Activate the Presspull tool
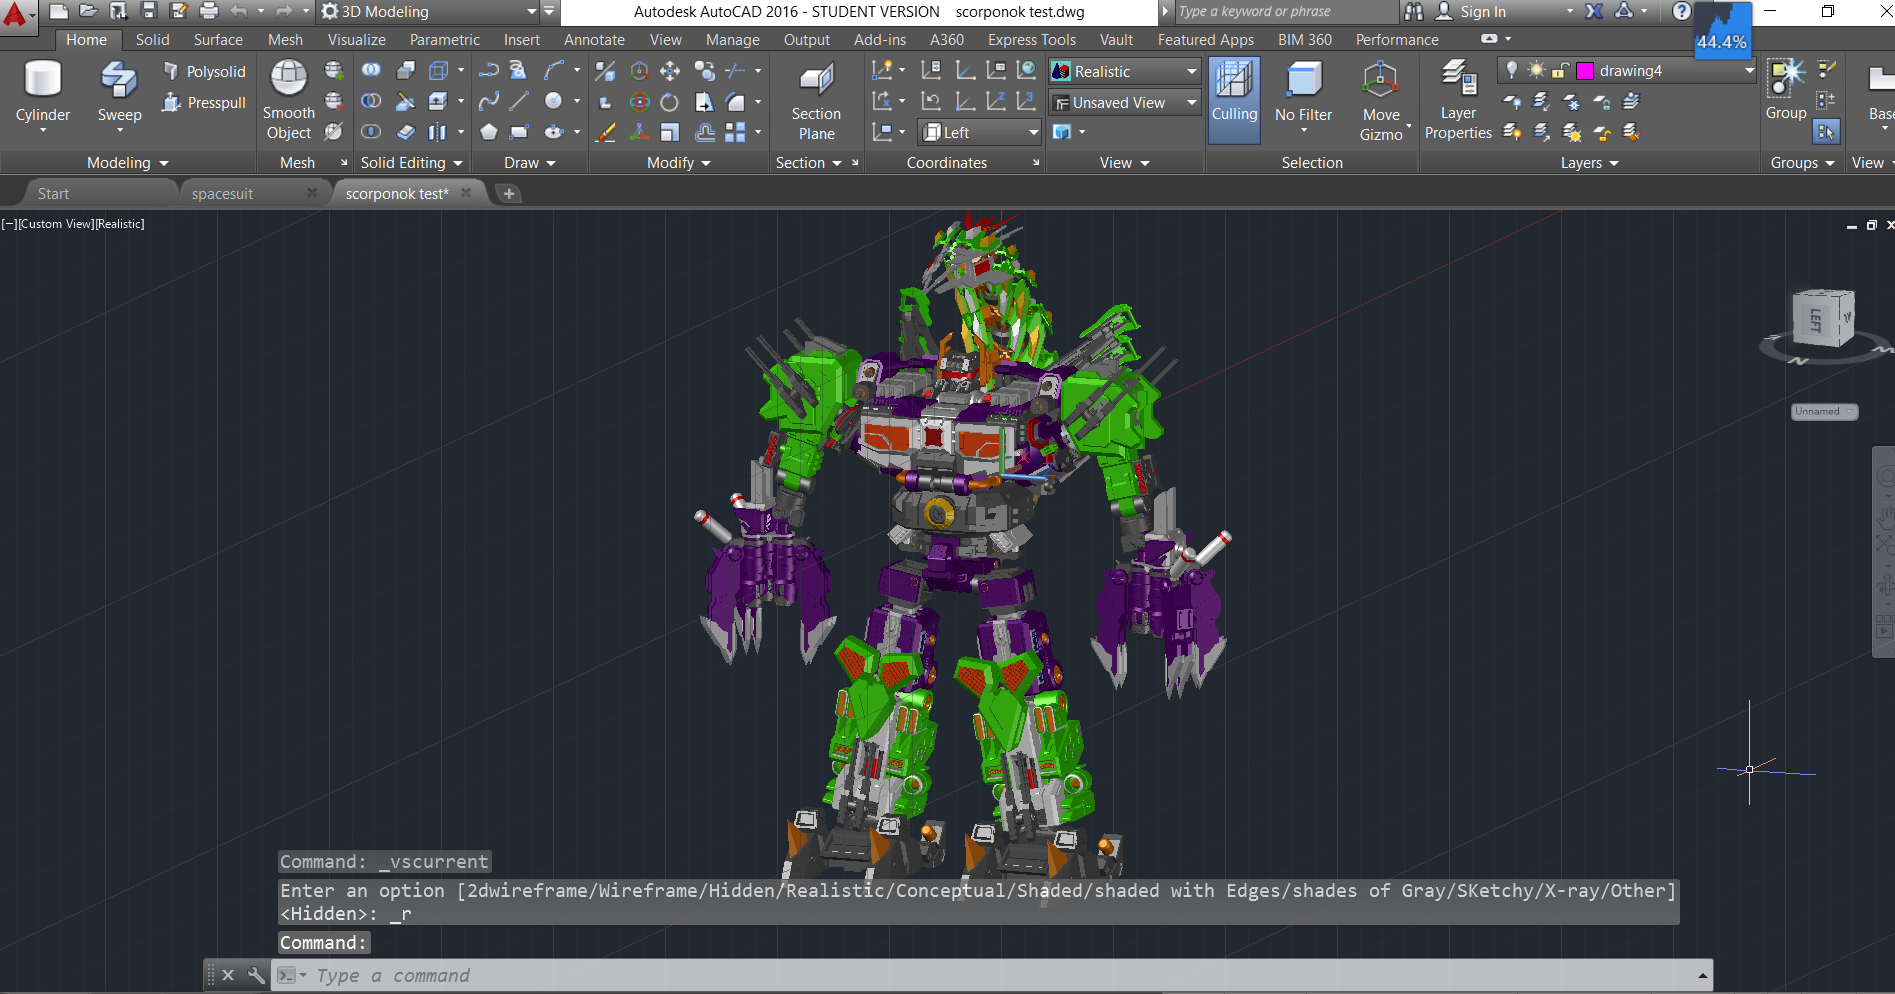1895x994 pixels. (205, 103)
